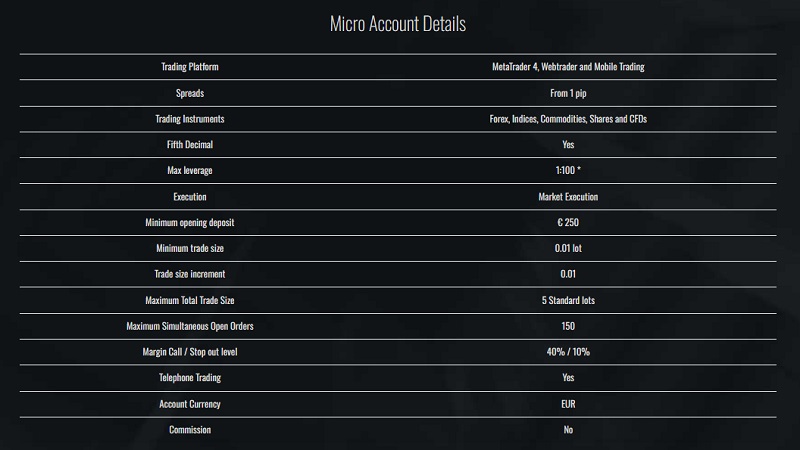Viewport: 800px width, 450px height.
Task: Select the MetaTrader 4, Webtrader and Mobile Trading text
Action: [x=568, y=67]
